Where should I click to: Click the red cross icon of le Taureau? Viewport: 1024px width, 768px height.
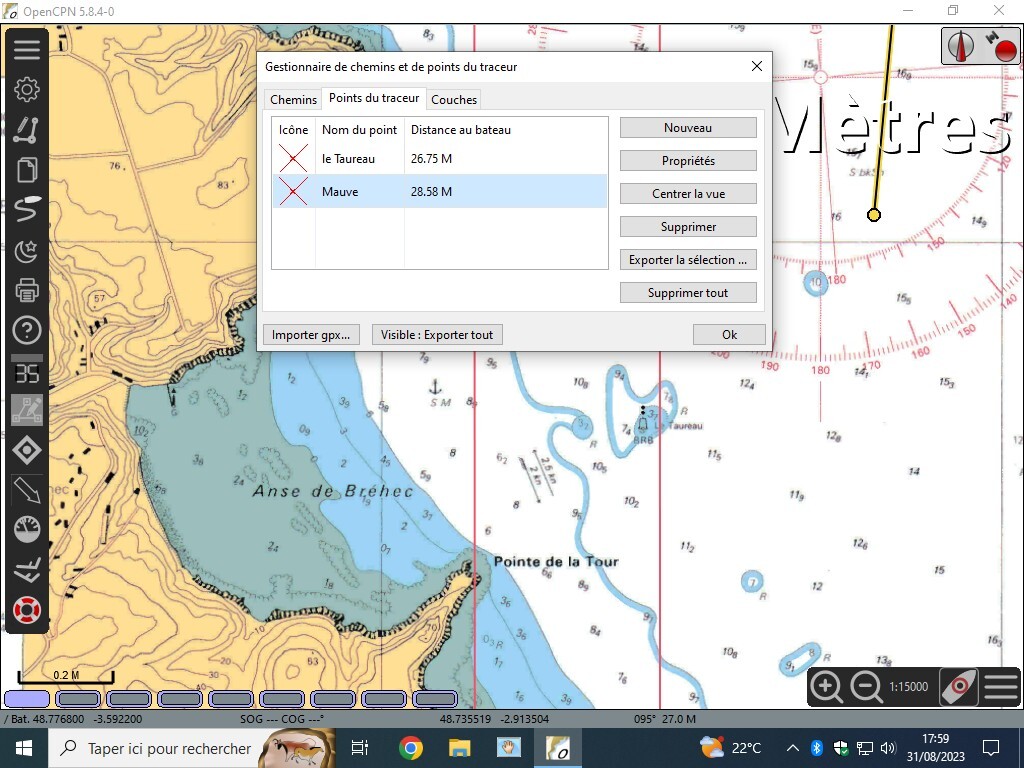point(293,159)
